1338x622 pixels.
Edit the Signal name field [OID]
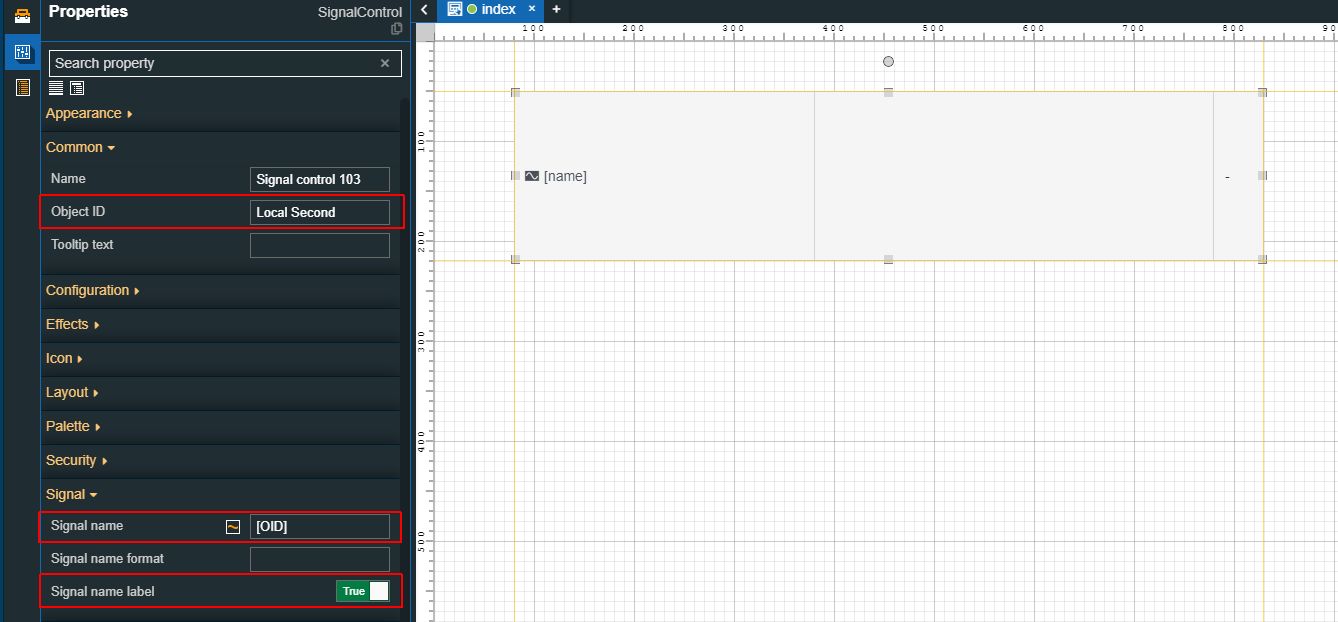320,526
